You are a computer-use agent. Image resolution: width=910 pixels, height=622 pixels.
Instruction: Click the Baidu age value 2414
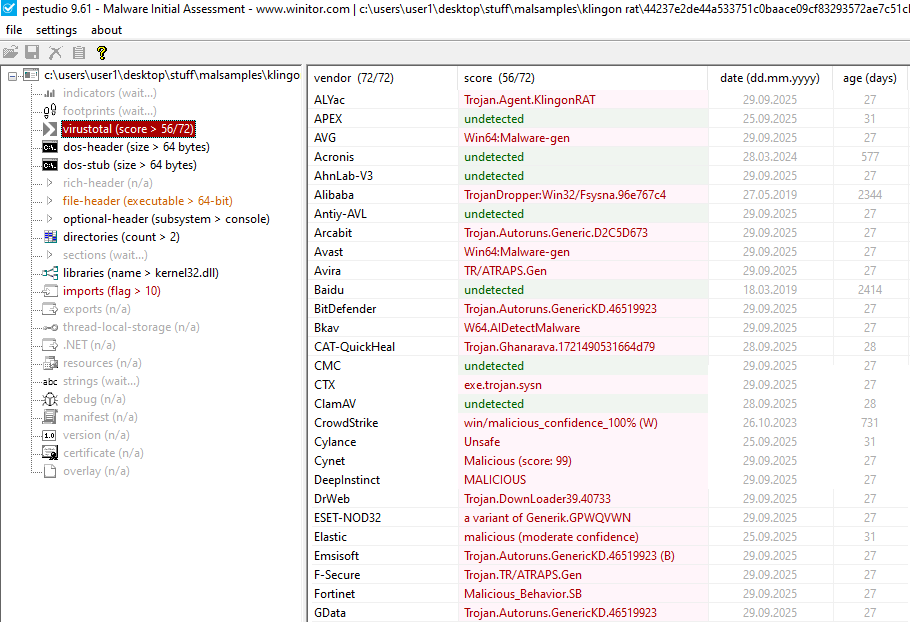coord(869,290)
